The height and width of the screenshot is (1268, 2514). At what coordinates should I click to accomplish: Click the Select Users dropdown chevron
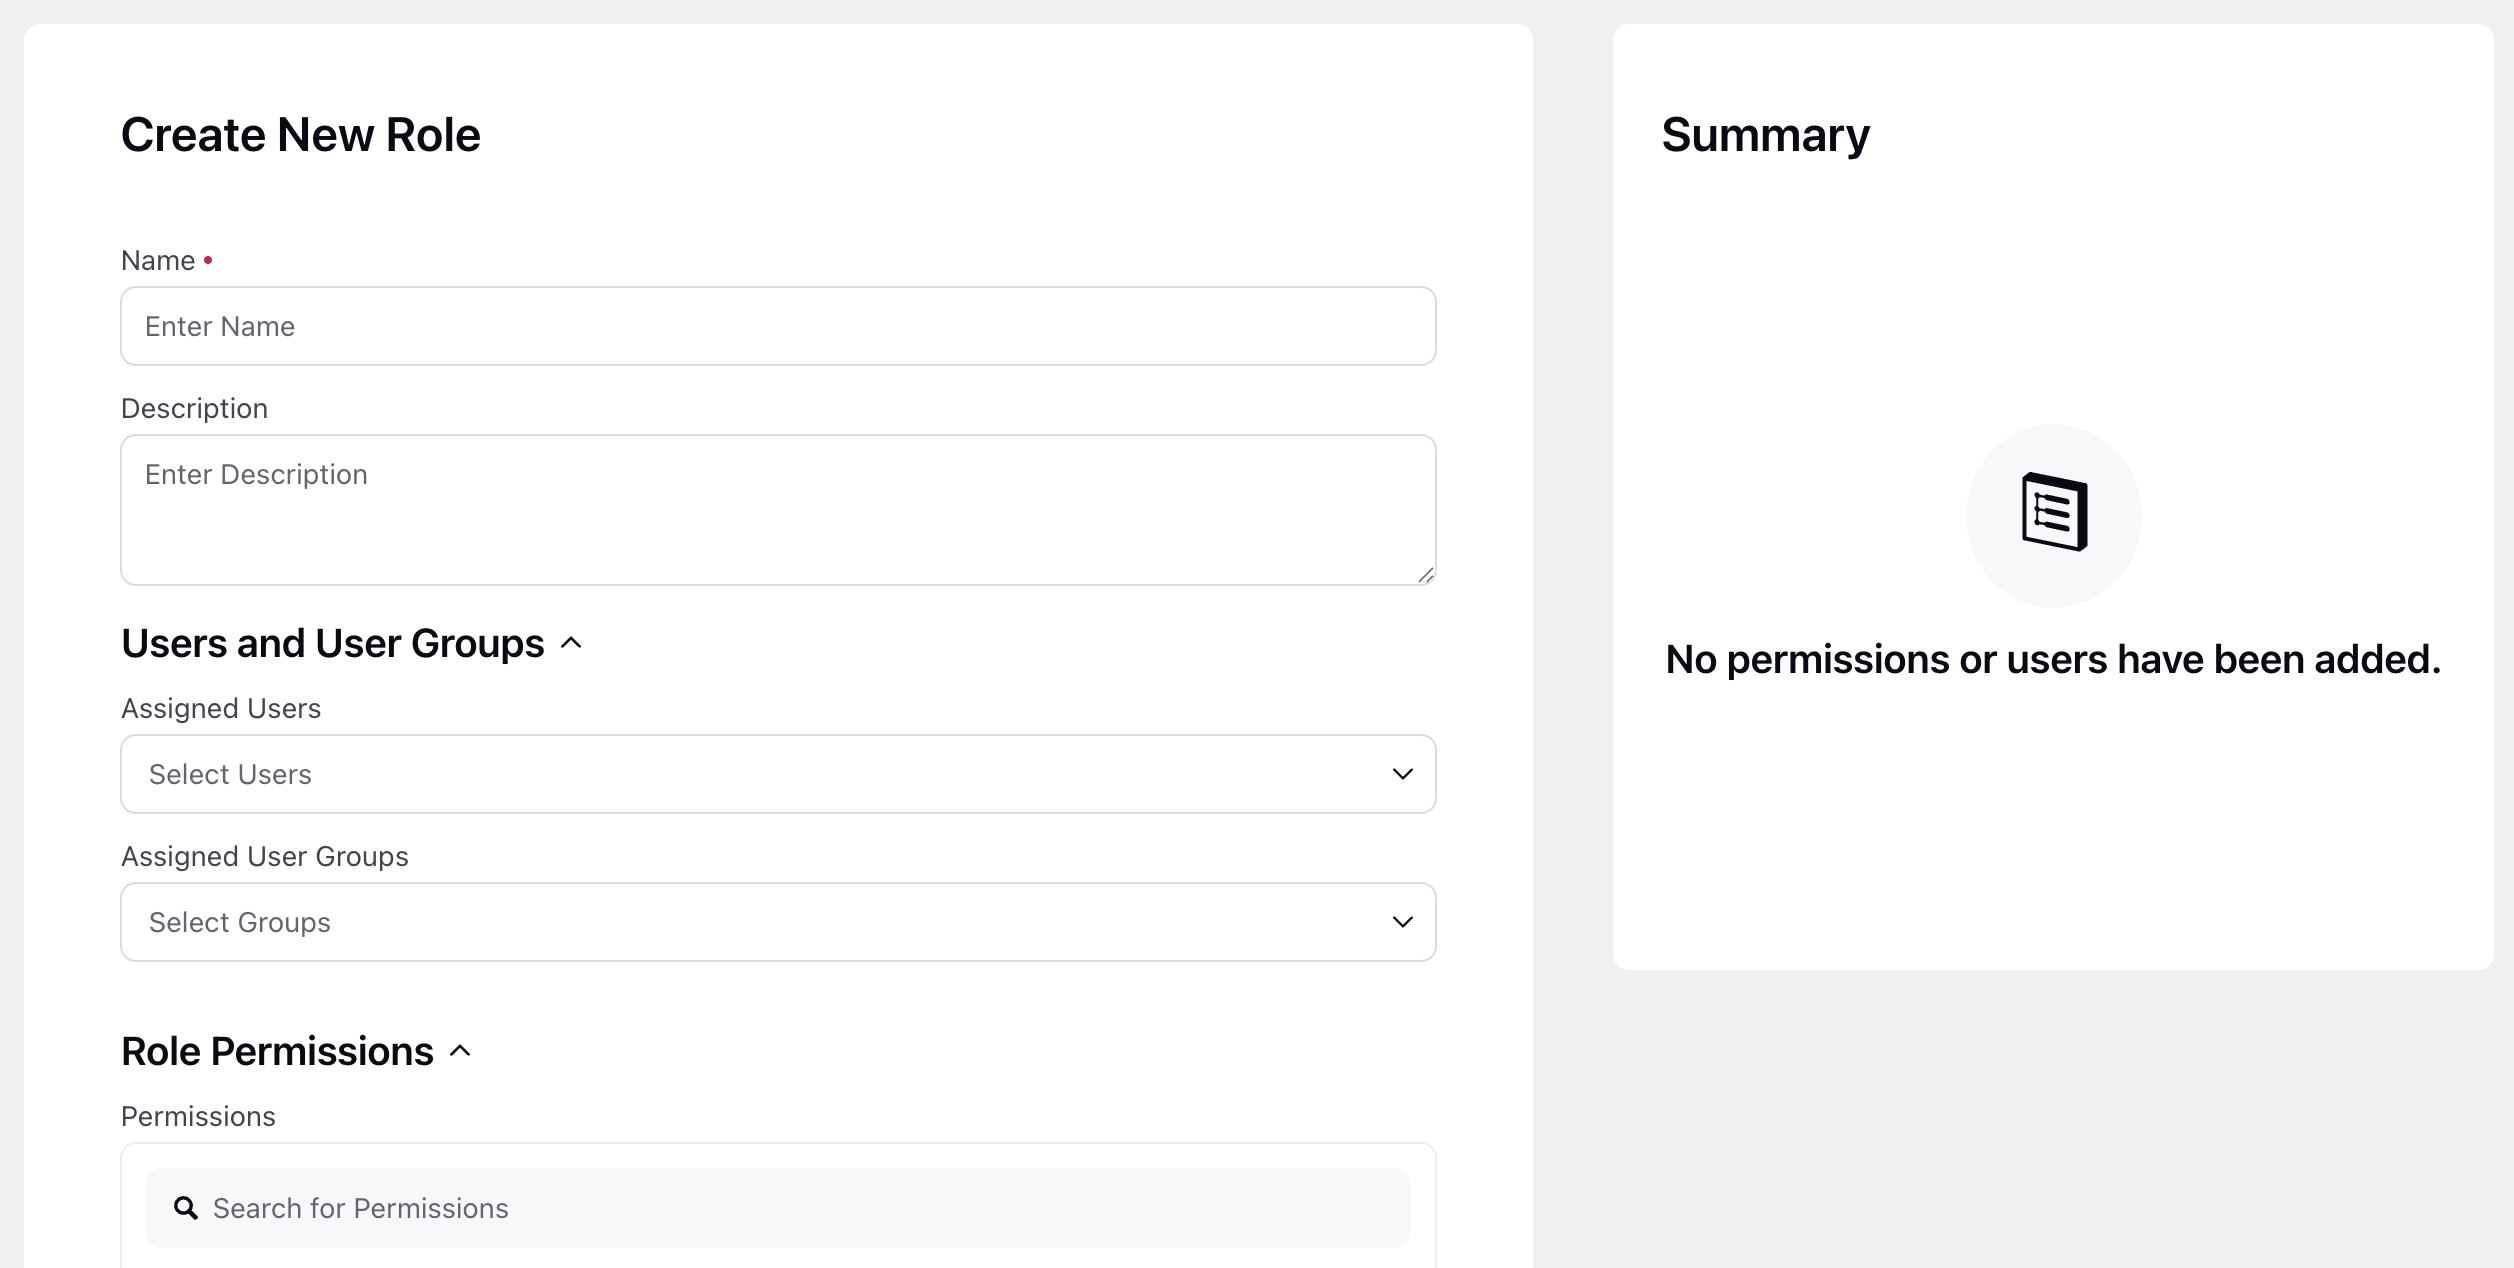coord(1402,774)
